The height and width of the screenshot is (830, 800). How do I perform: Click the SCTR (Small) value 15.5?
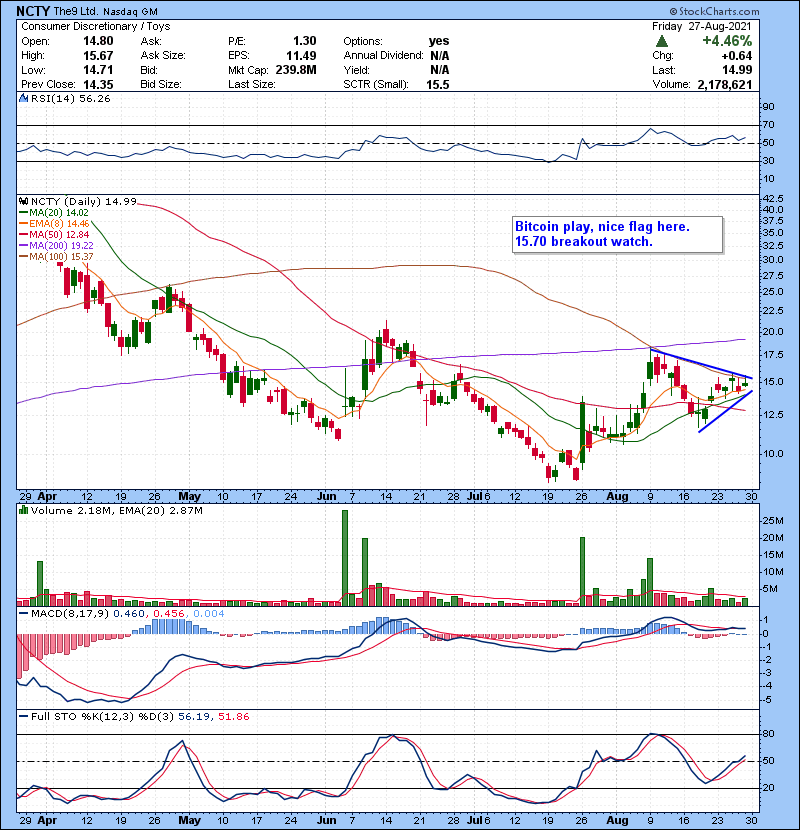pos(438,84)
